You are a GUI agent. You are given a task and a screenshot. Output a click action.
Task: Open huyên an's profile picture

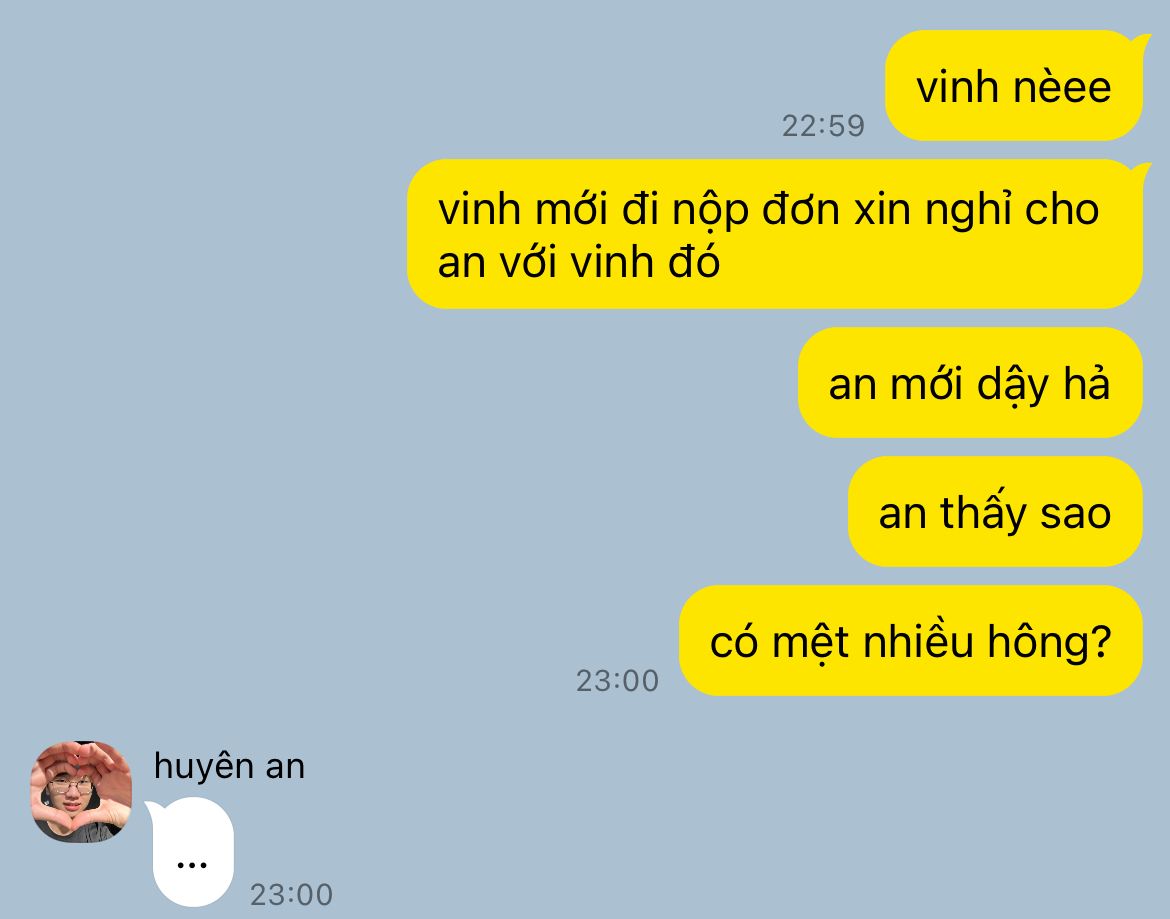pyautogui.click(x=81, y=791)
